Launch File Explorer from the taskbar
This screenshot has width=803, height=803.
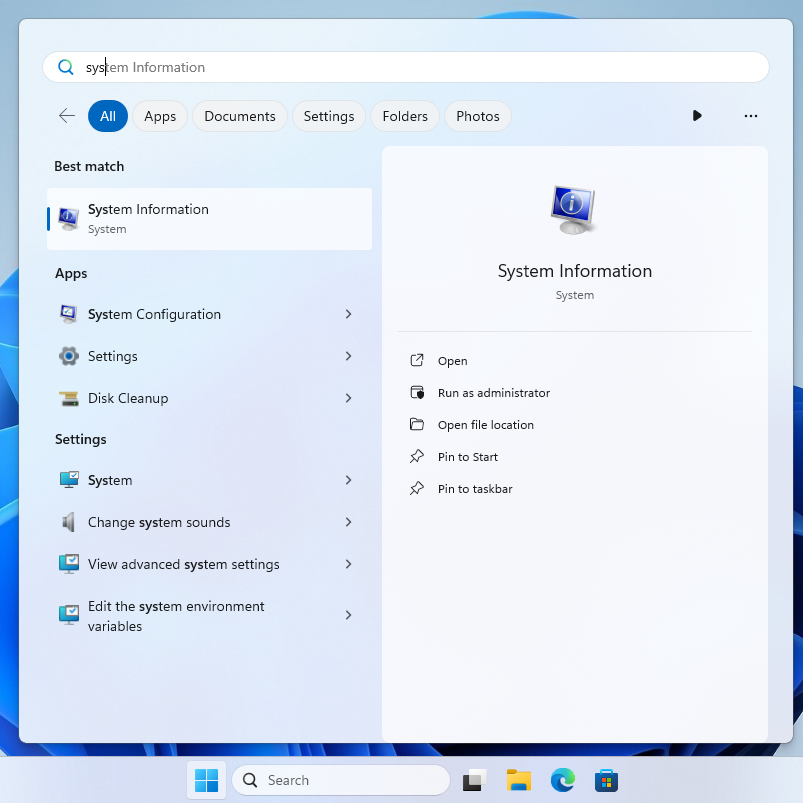coord(519,780)
